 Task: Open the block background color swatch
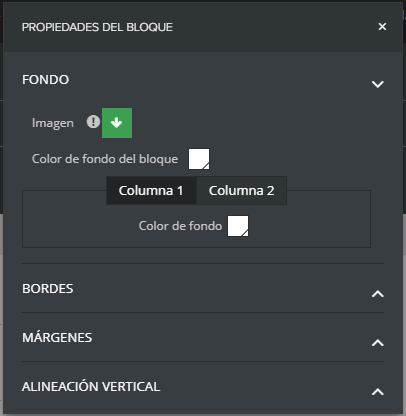(x=199, y=159)
